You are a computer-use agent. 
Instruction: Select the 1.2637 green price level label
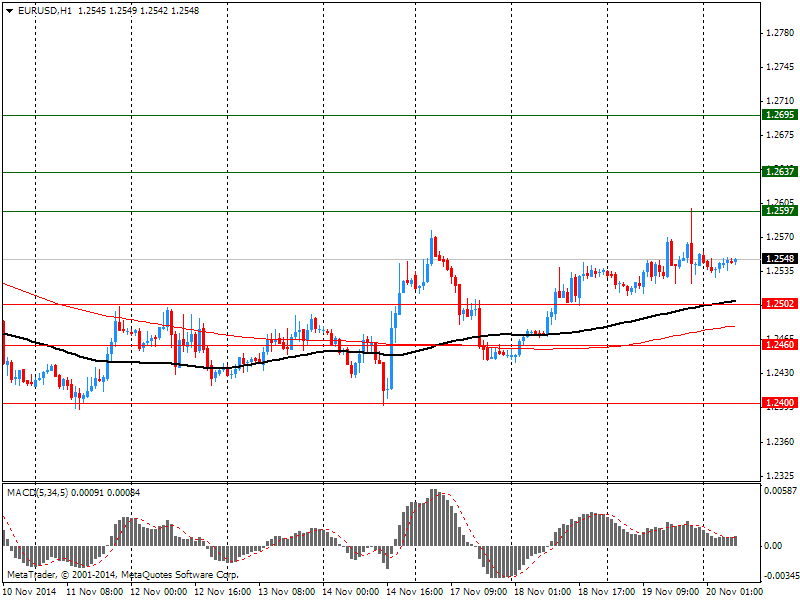[x=780, y=171]
